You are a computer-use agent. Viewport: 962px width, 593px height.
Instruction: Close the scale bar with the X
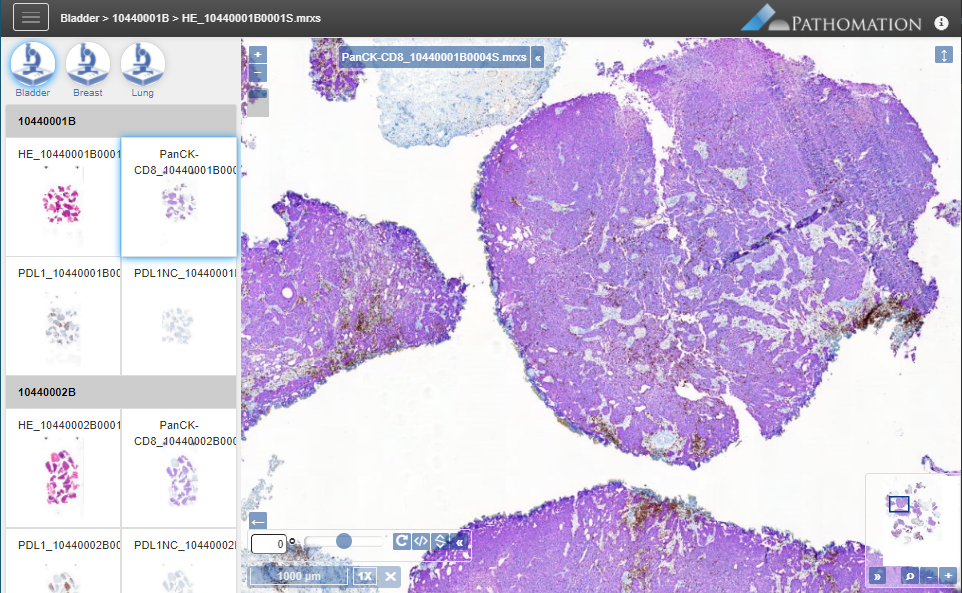391,576
